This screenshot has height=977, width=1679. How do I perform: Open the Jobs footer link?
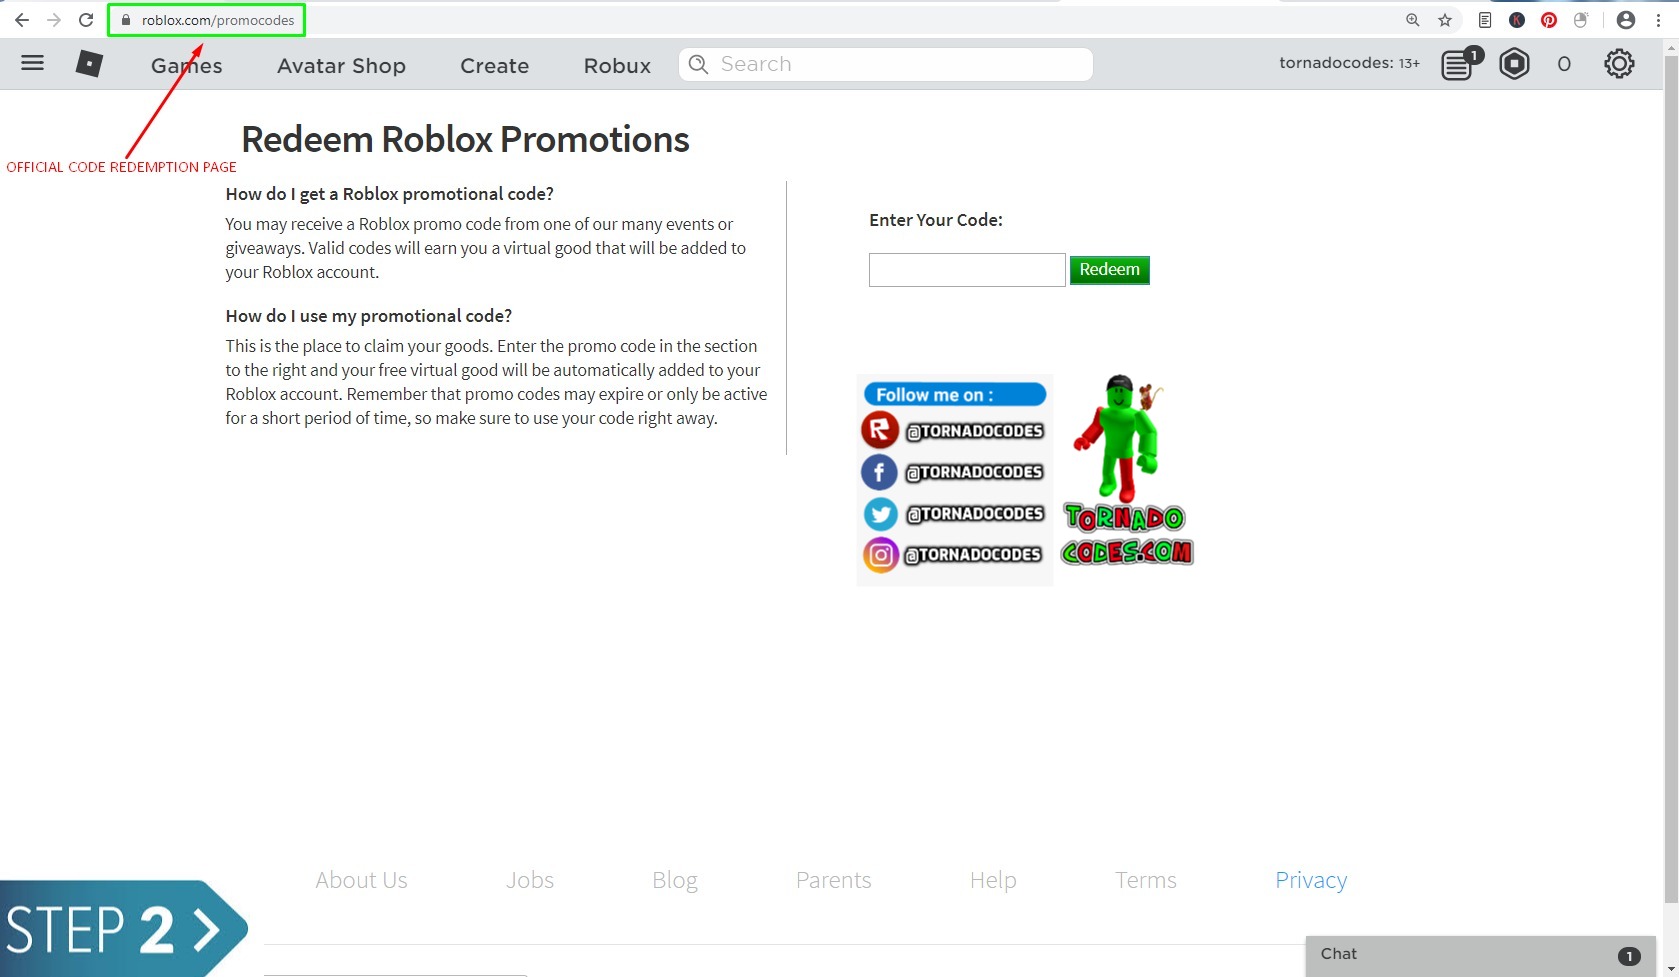pos(530,880)
